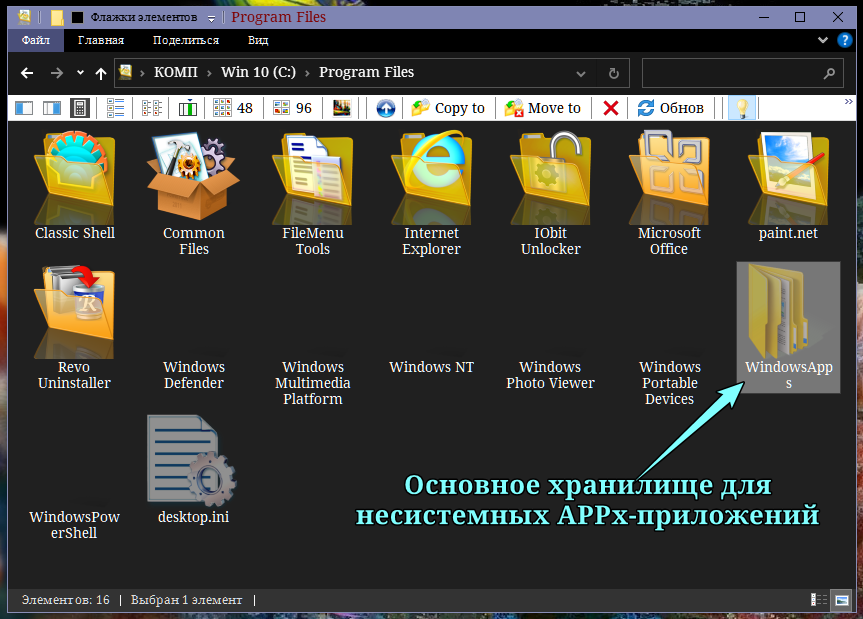
Task: Set icon size to 96
Action: click(x=292, y=108)
